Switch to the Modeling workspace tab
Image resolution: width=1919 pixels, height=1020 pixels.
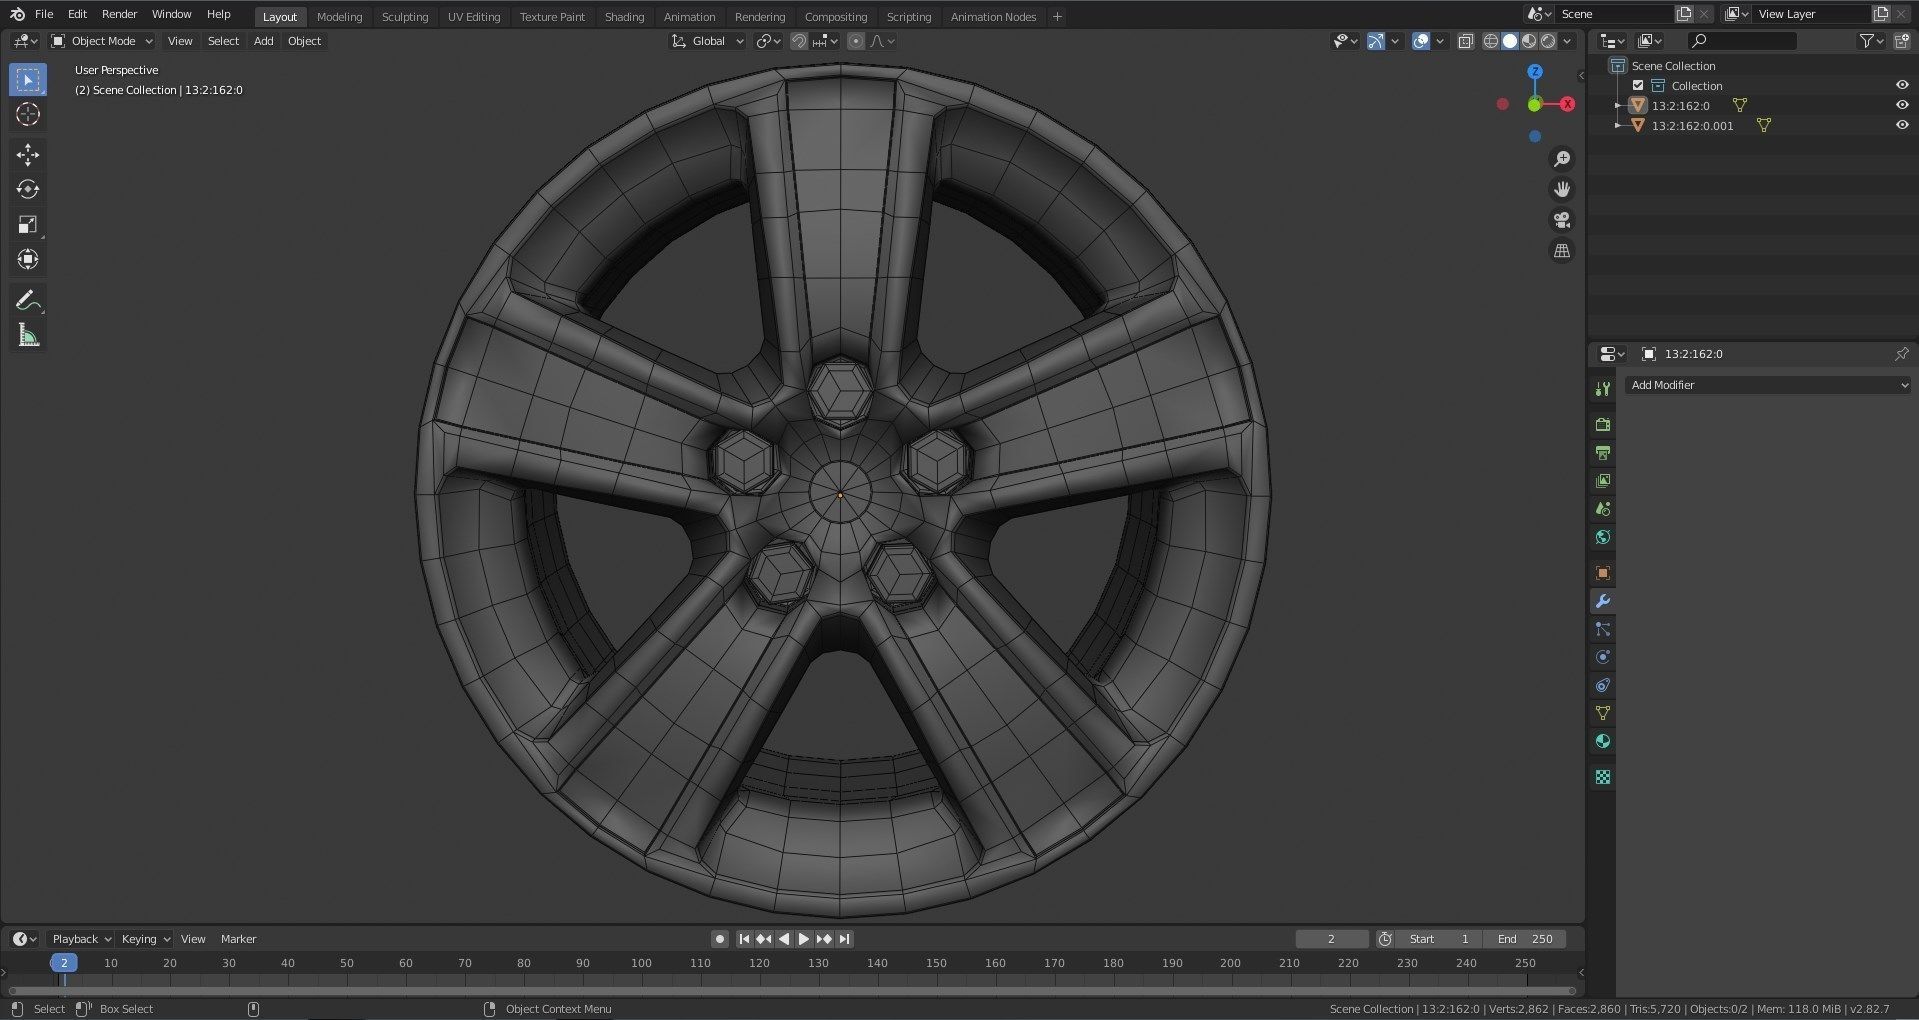[x=339, y=17]
